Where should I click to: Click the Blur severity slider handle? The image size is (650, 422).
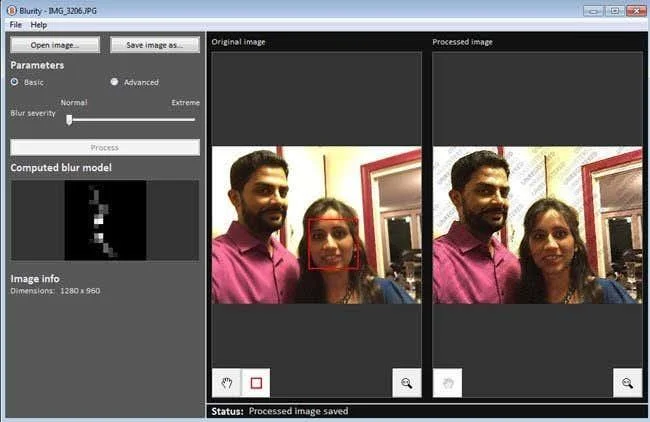[x=69, y=120]
